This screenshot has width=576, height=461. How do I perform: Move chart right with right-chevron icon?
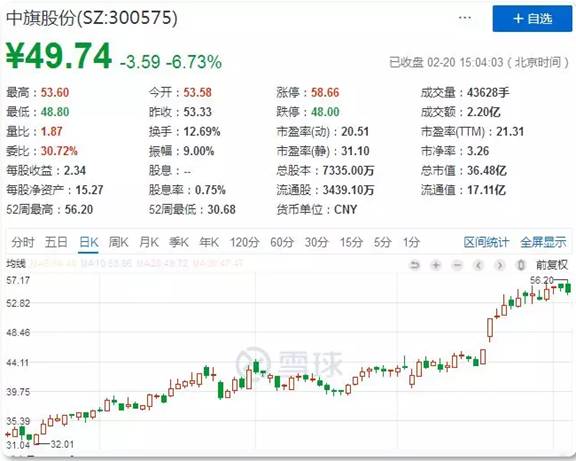click(x=500, y=265)
